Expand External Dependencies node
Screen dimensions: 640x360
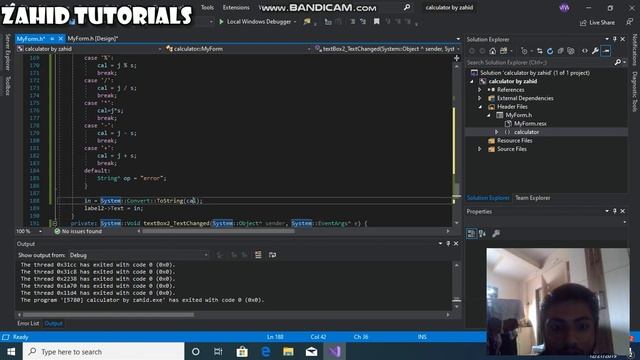point(480,98)
